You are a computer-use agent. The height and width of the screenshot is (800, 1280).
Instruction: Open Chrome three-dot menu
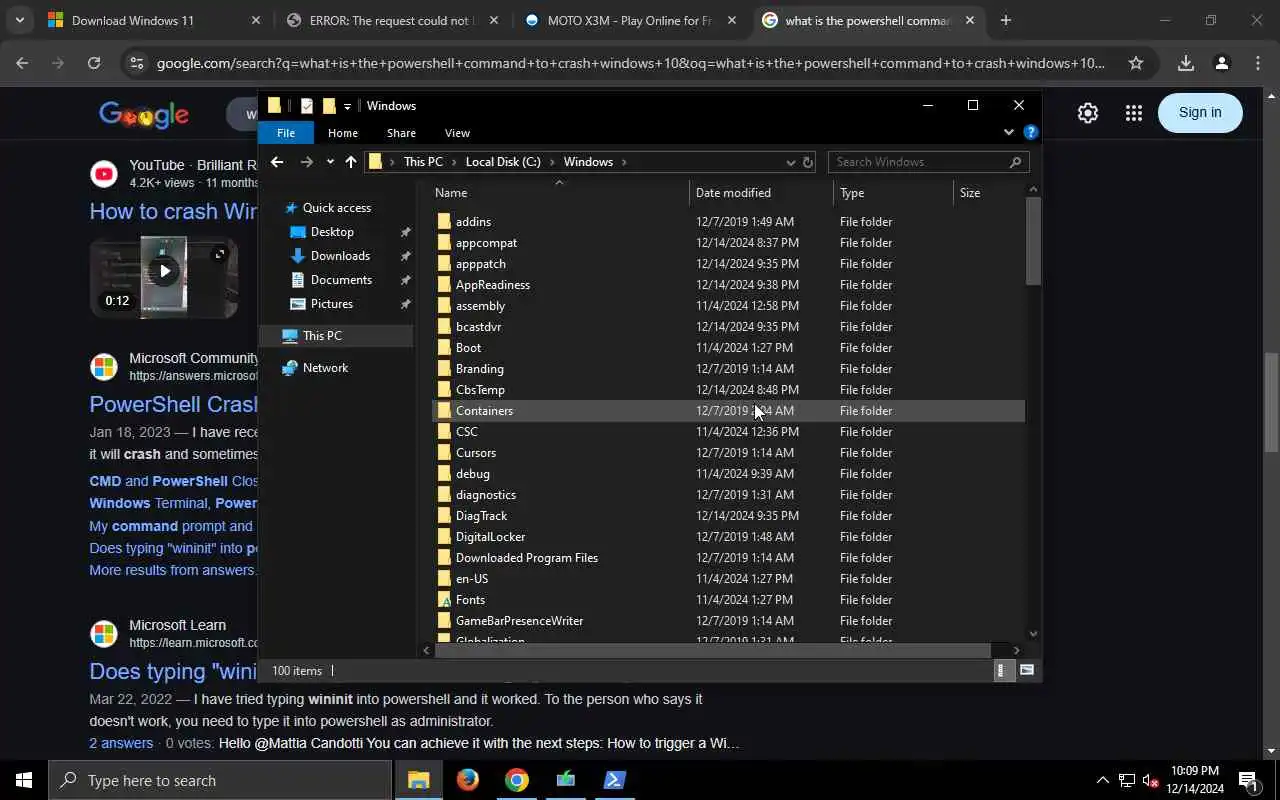[x=1258, y=63]
